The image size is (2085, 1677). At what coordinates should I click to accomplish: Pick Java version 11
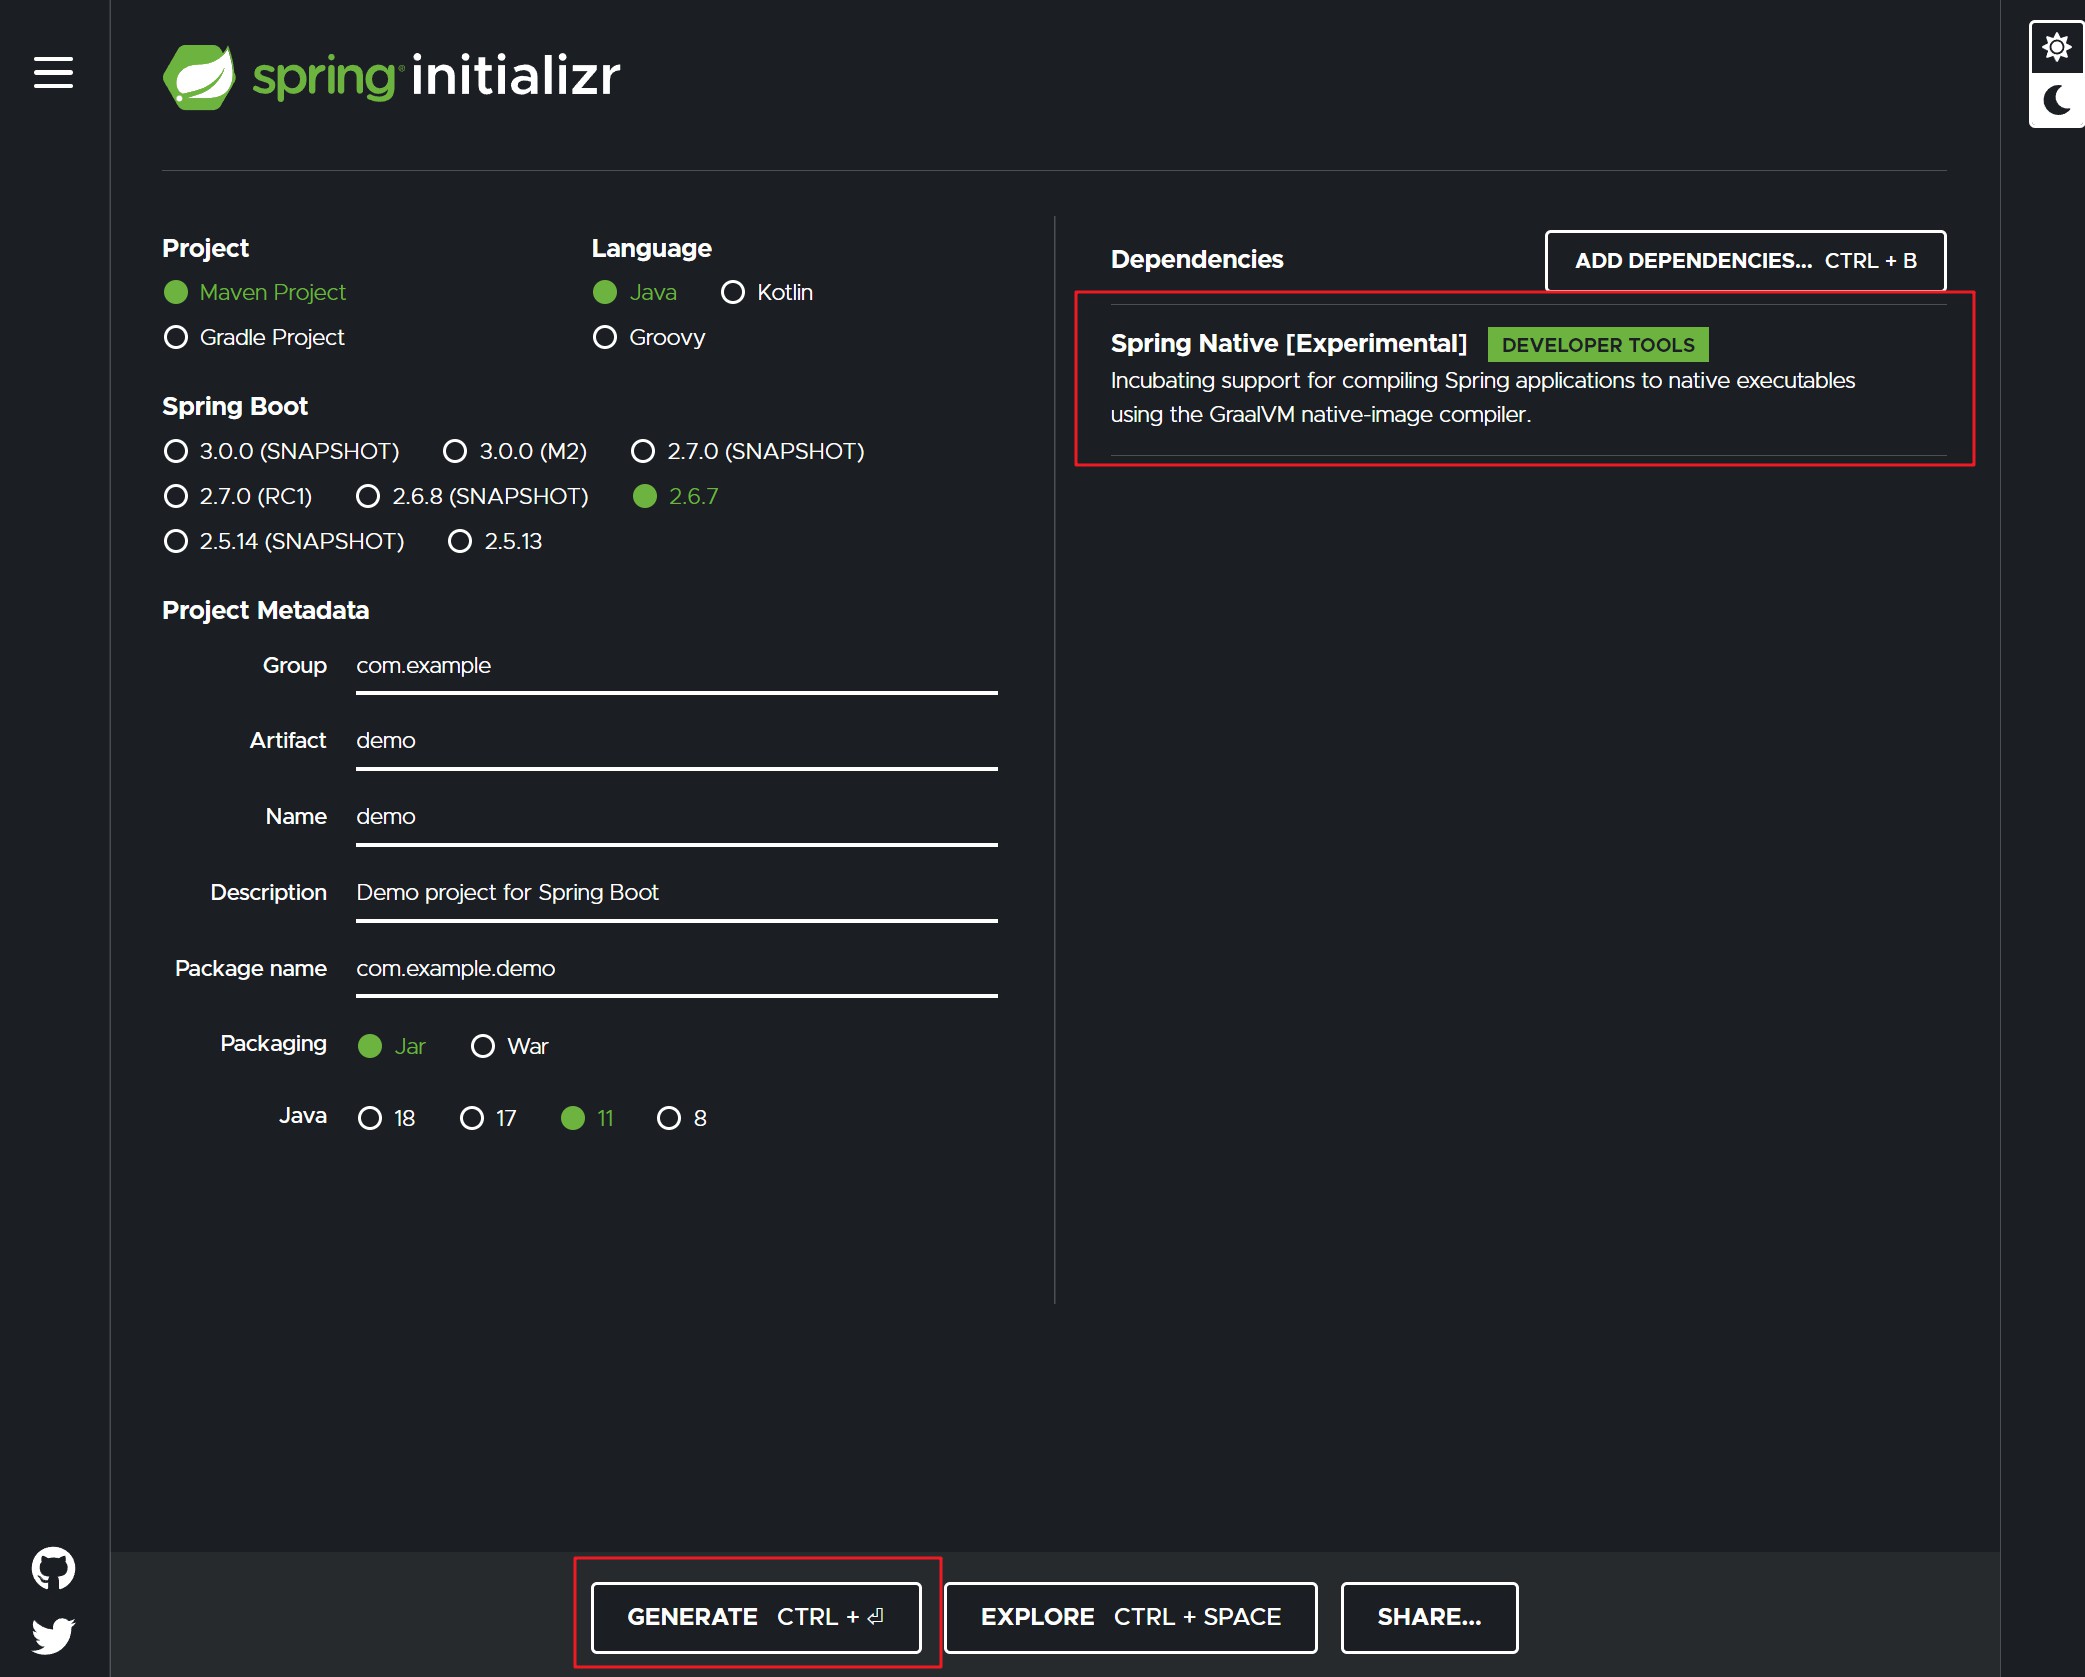coord(588,1118)
